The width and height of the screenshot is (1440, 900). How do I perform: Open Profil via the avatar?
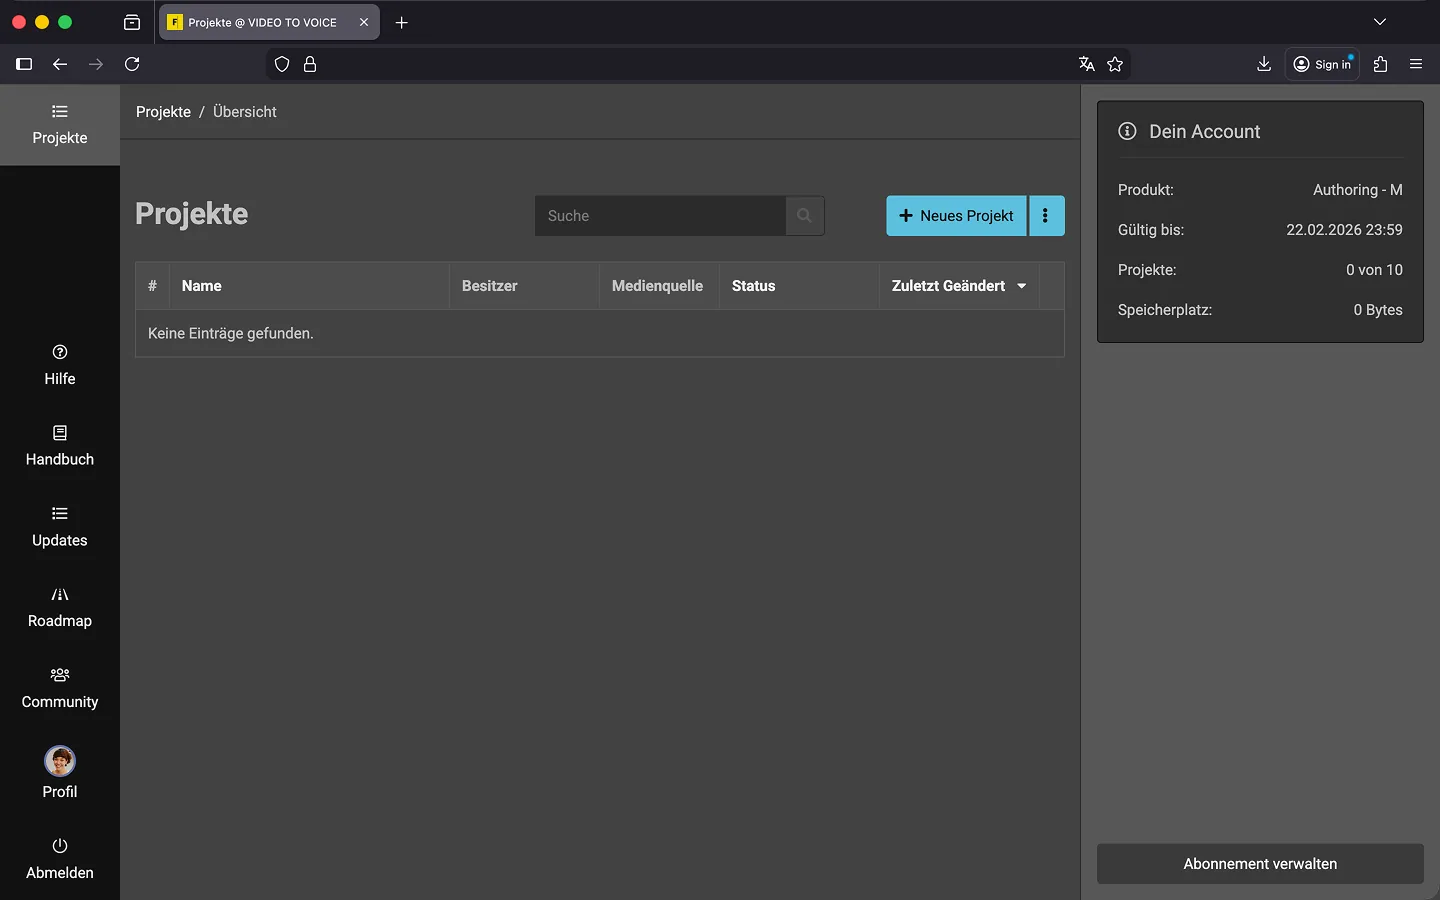(60, 762)
